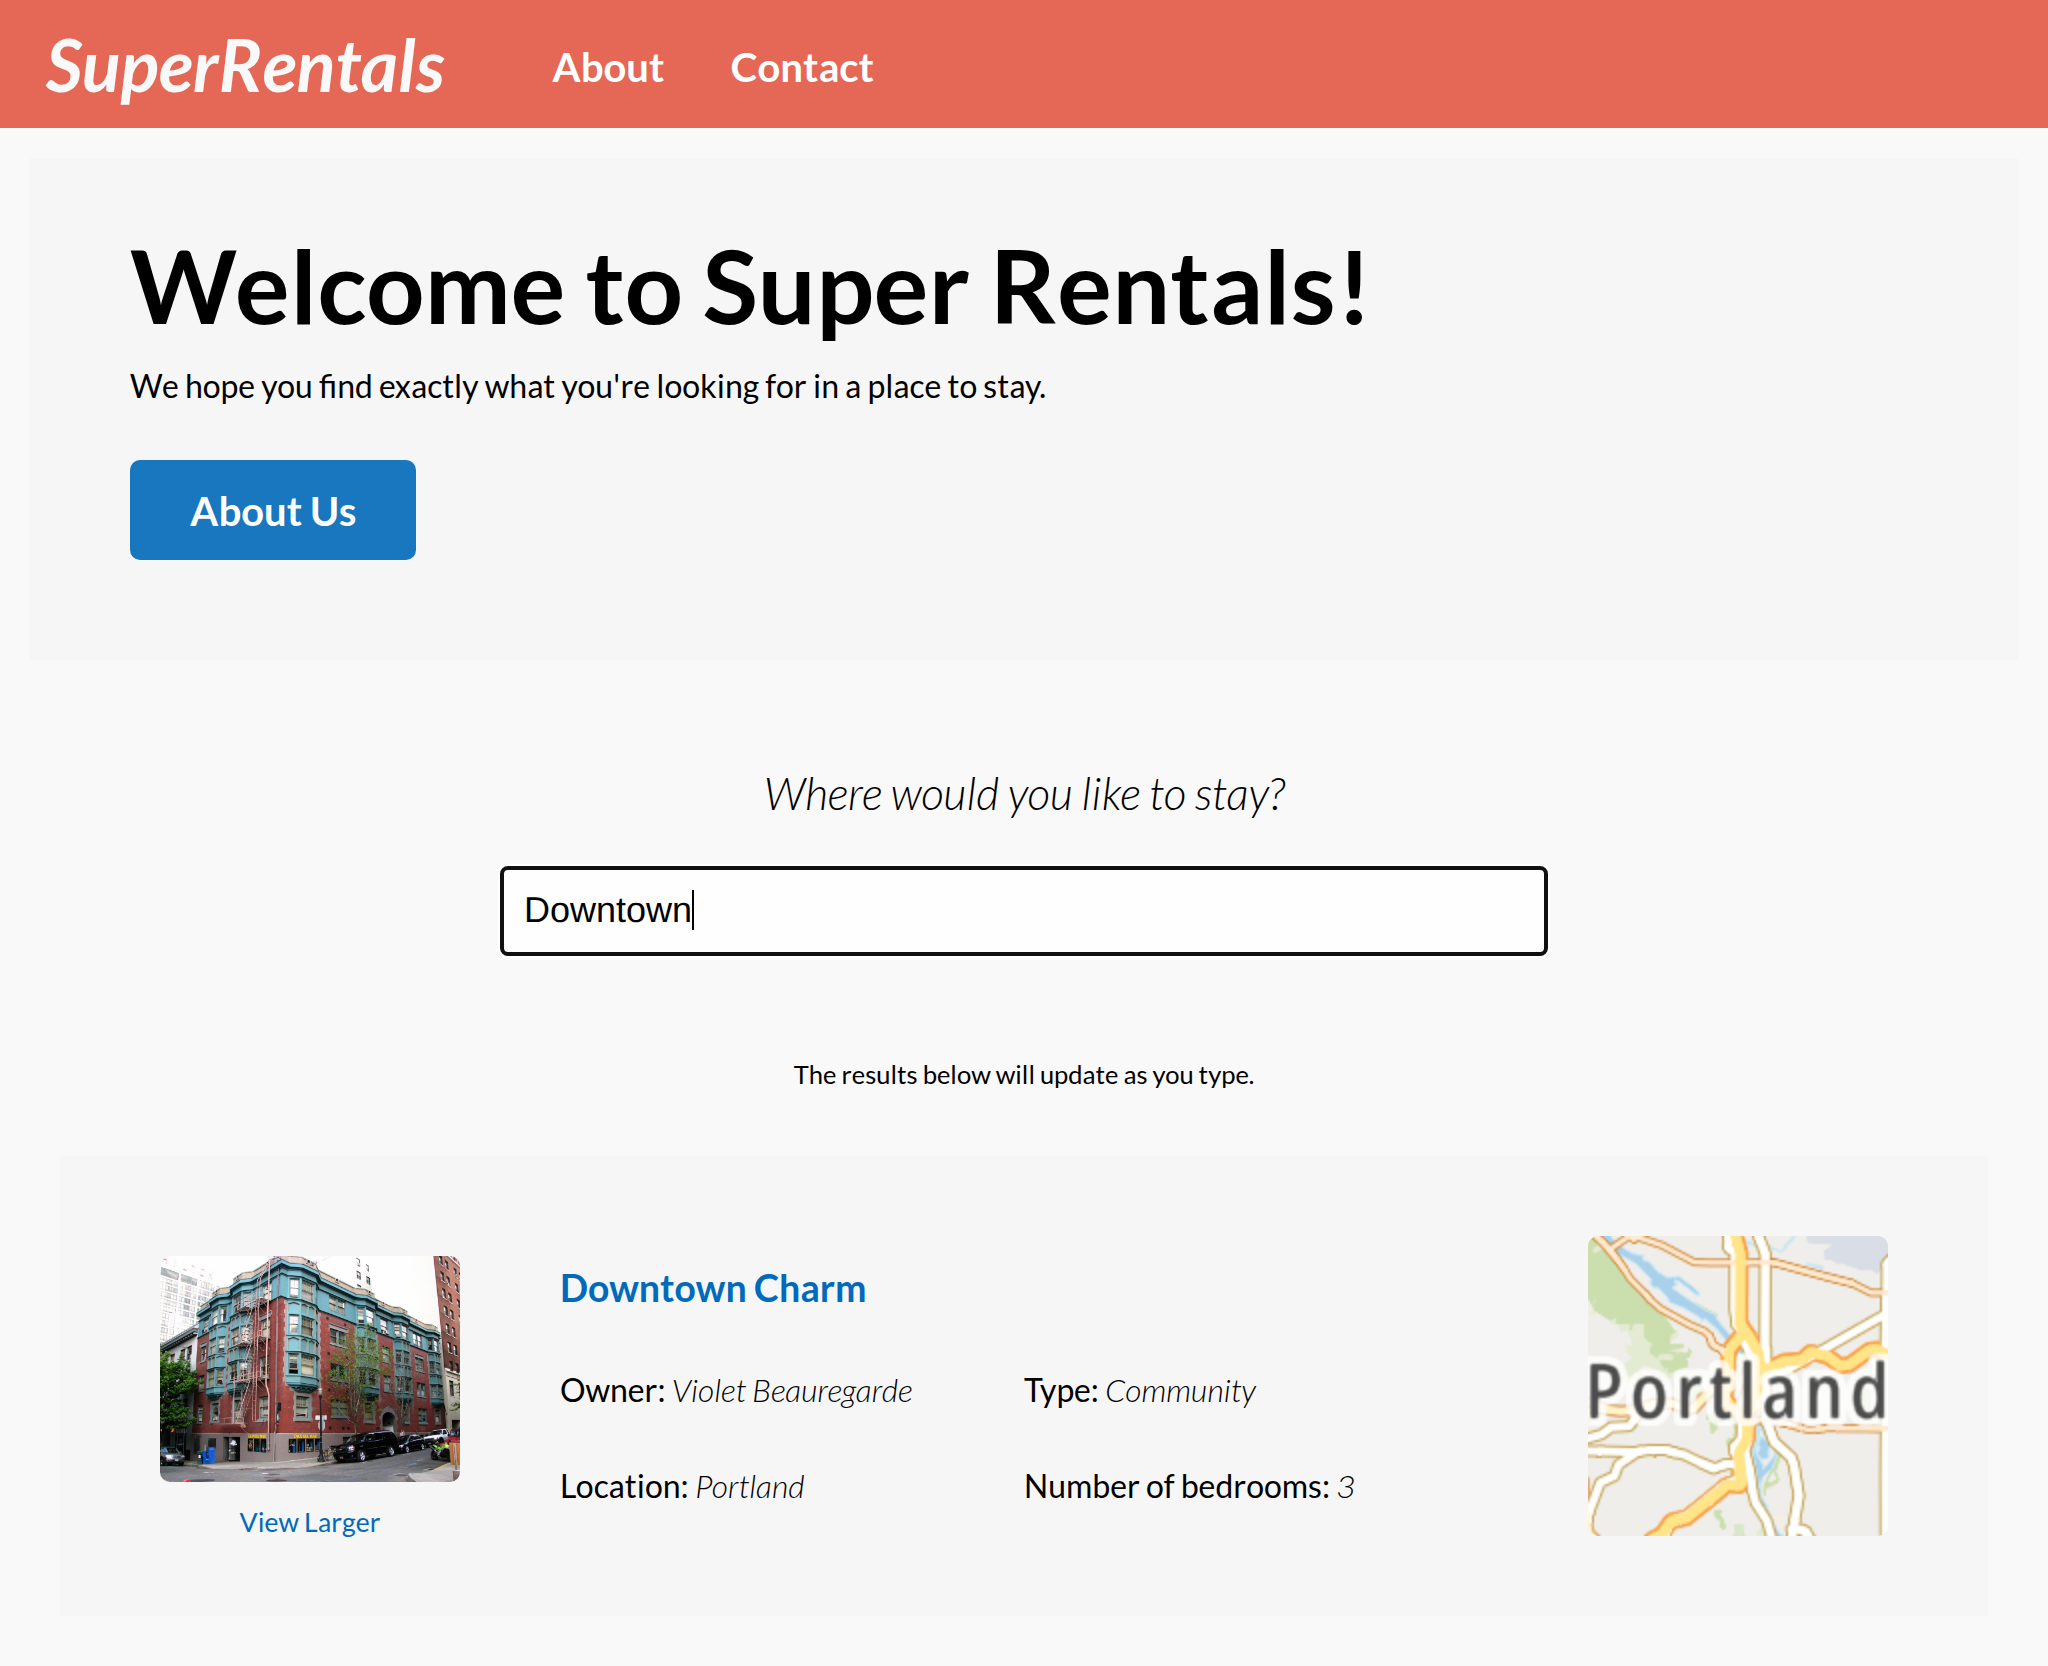Image resolution: width=2048 pixels, height=1666 pixels.
Task: Open the About page from the navigation
Action: pyautogui.click(x=607, y=67)
